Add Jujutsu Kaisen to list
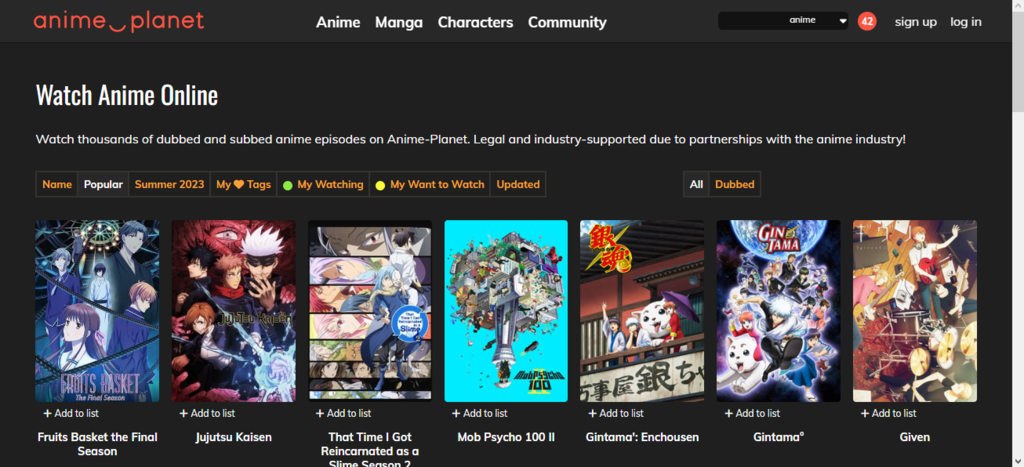 [x=207, y=413]
